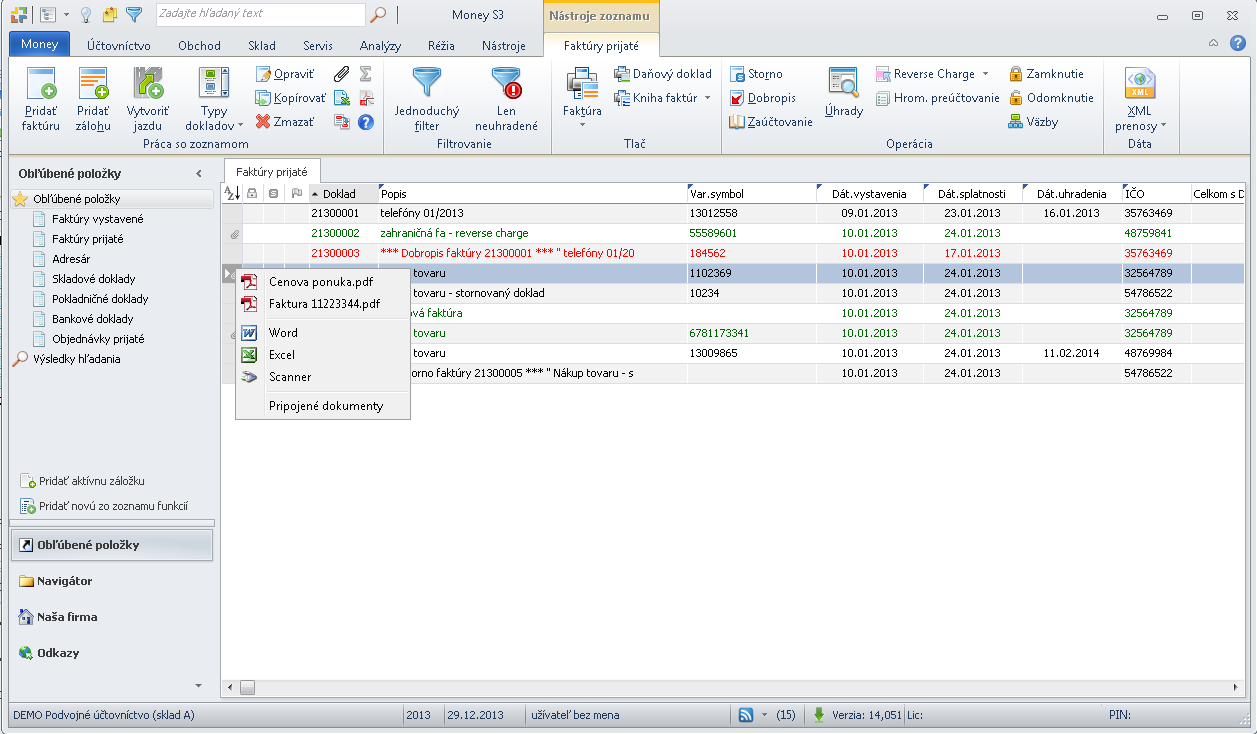
Task: Open the Odkazy panel
Action: (111, 653)
